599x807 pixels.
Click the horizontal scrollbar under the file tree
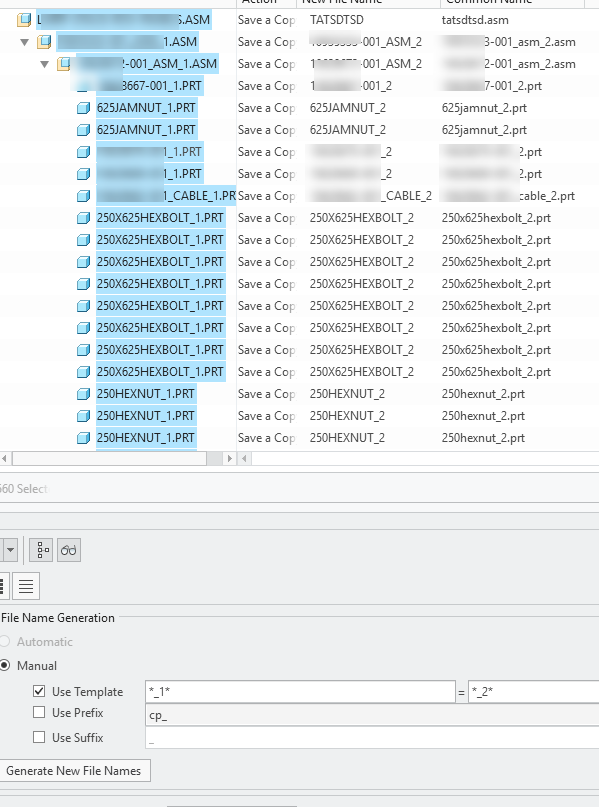tap(109, 458)
